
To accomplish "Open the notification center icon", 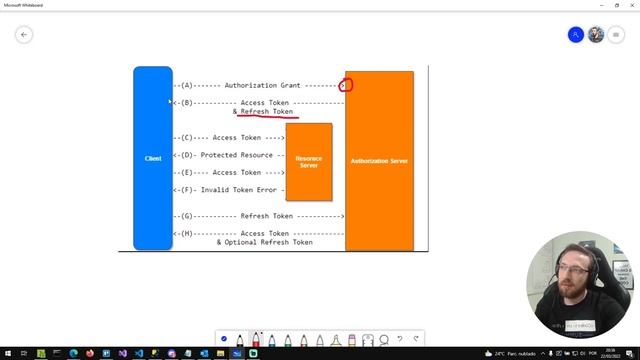I will [x=630, y=353].
